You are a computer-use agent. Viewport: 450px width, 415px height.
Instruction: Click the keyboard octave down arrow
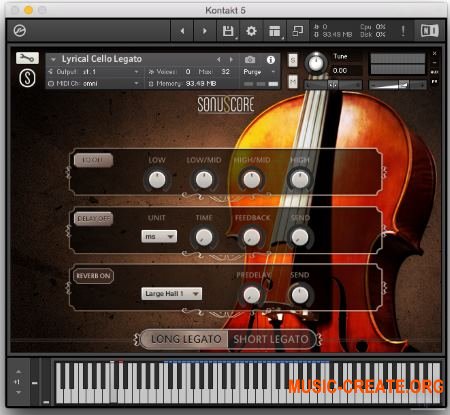18,392
